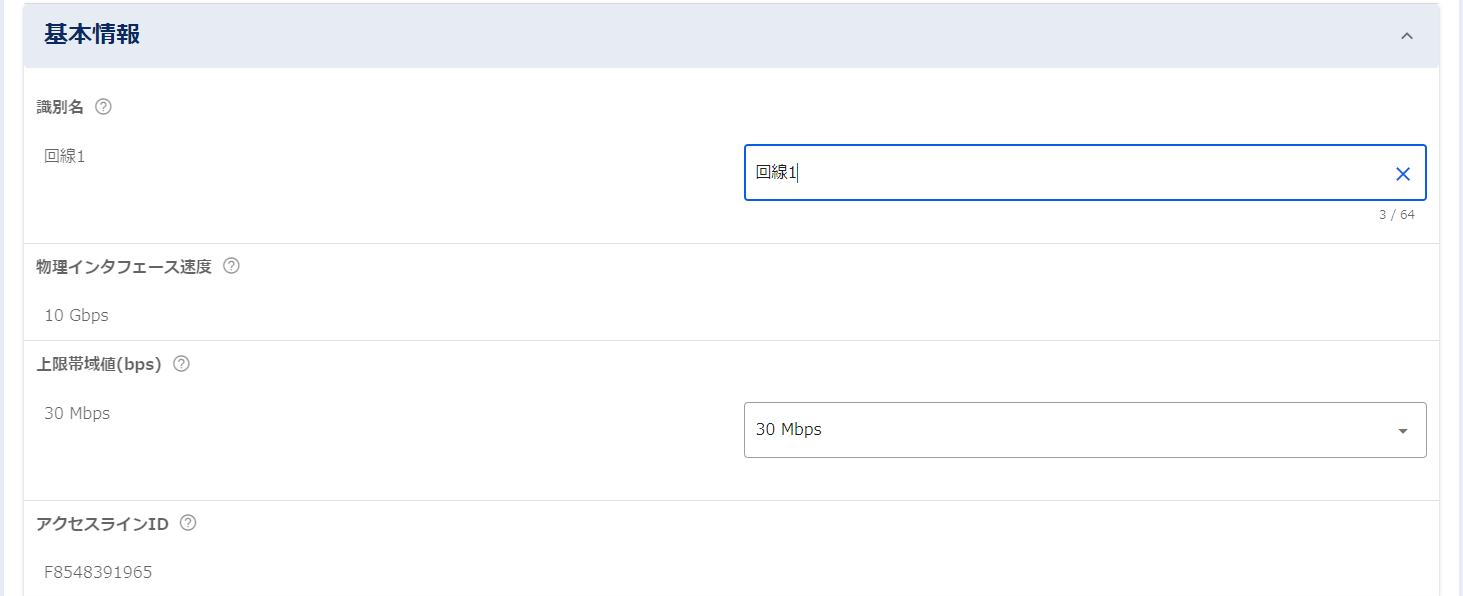
Task: Open help icon beside 物理インタフェース速度
Action: [231, 266]
